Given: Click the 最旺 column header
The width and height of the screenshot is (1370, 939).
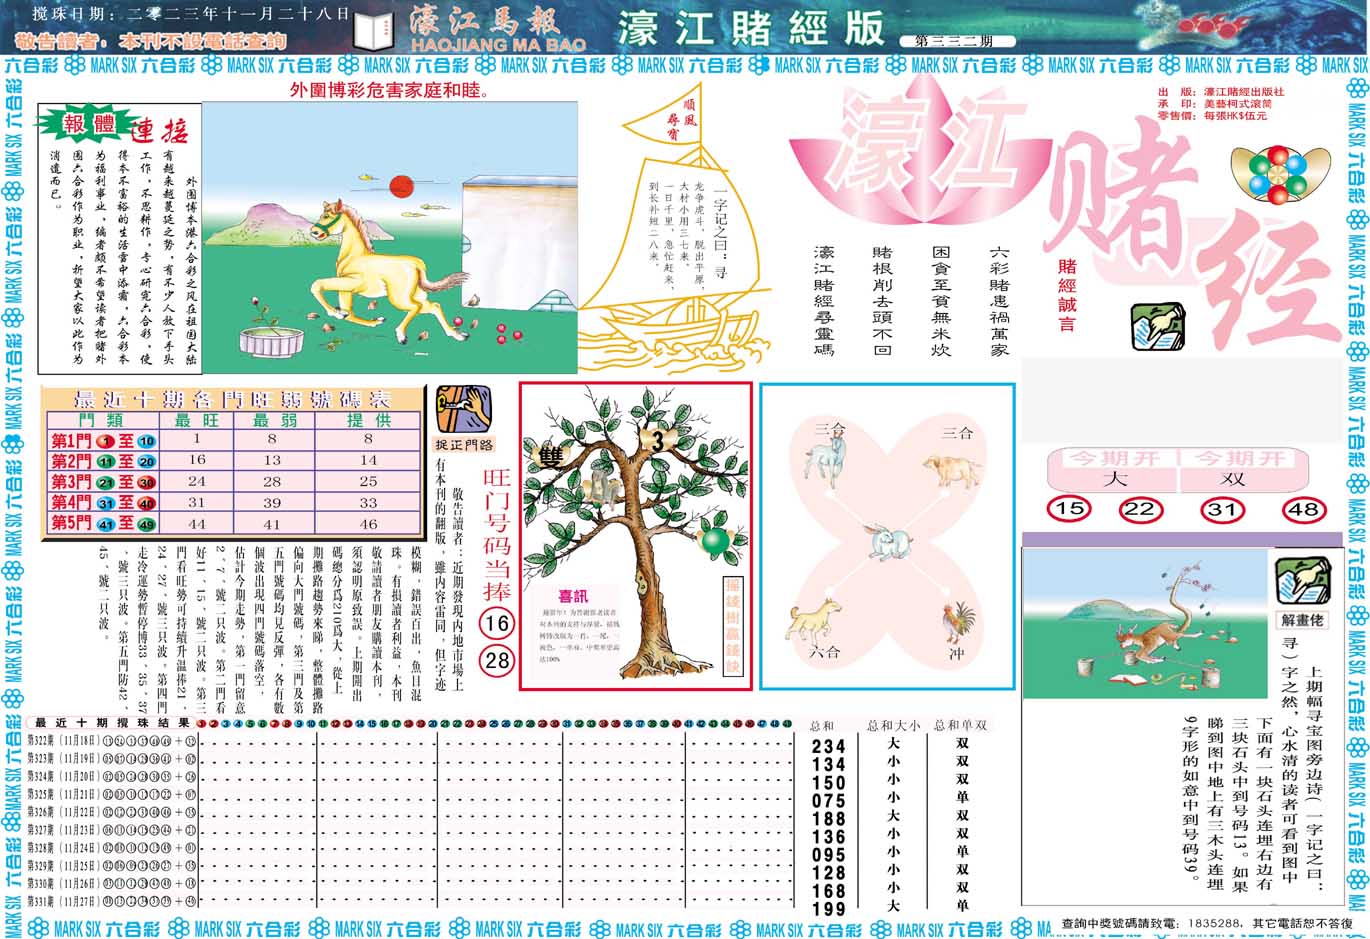Looking at the screenshot, I should tap(197, 420).
